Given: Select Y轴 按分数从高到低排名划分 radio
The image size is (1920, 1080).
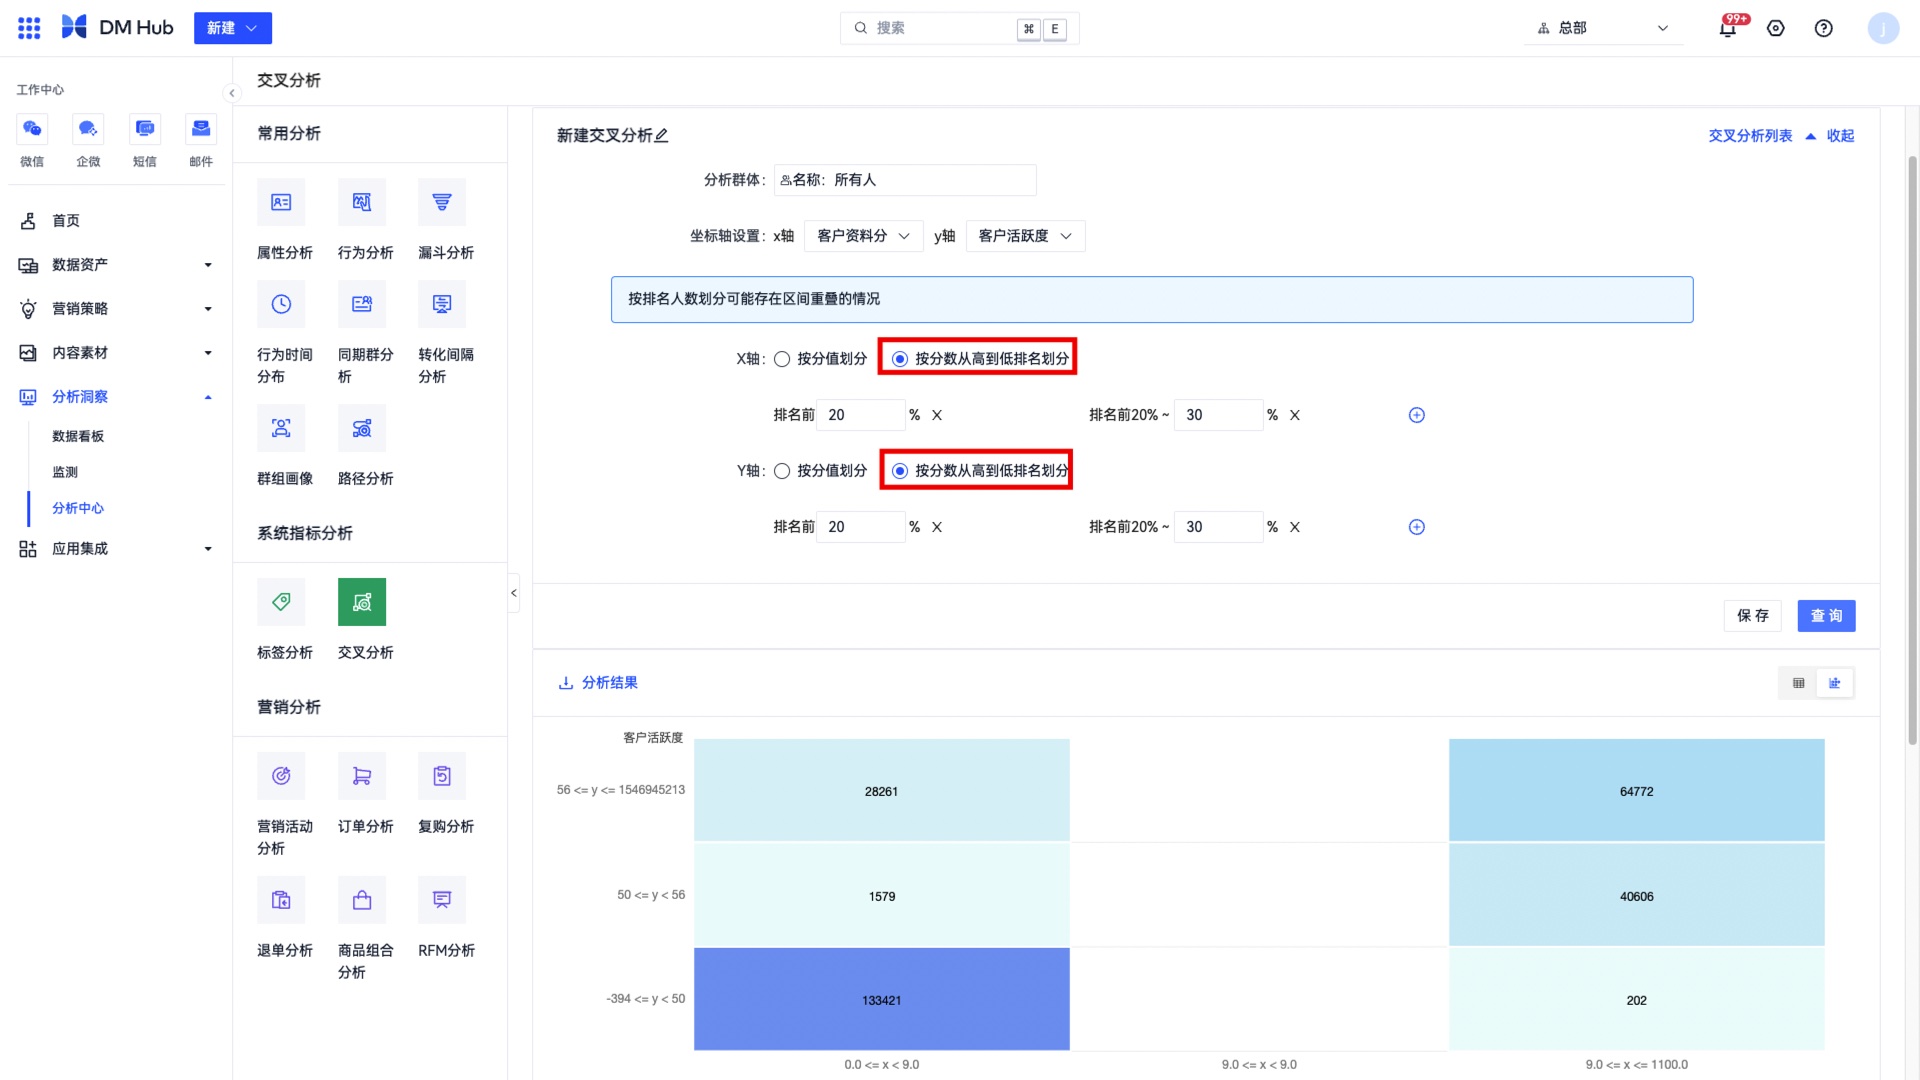Looking at the screenshot, I should [900, 471].
